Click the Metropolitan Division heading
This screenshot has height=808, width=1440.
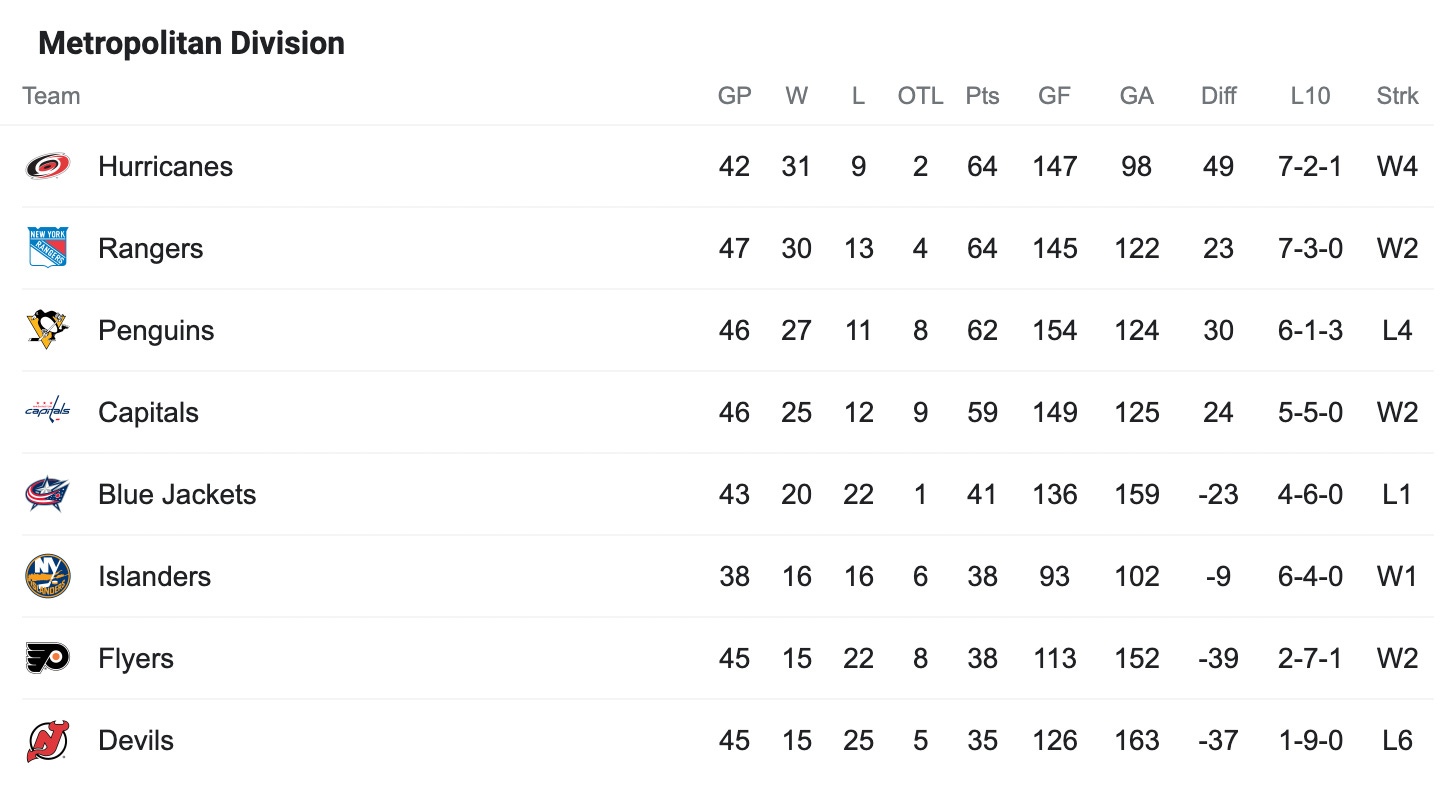click(x=191, y=43)
